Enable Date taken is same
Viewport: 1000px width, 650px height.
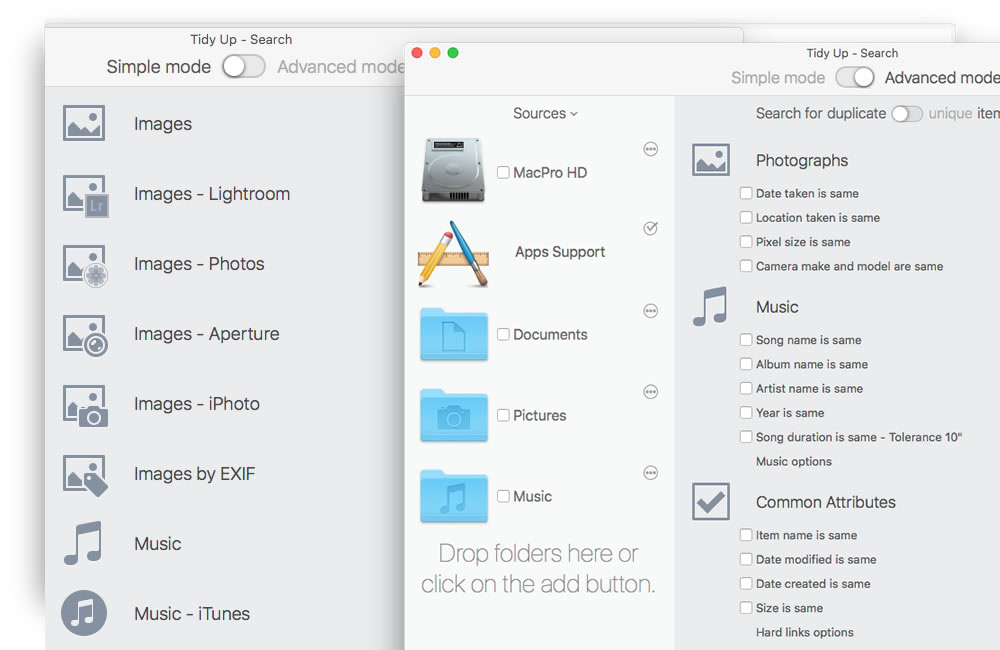(x=746, y=193)
